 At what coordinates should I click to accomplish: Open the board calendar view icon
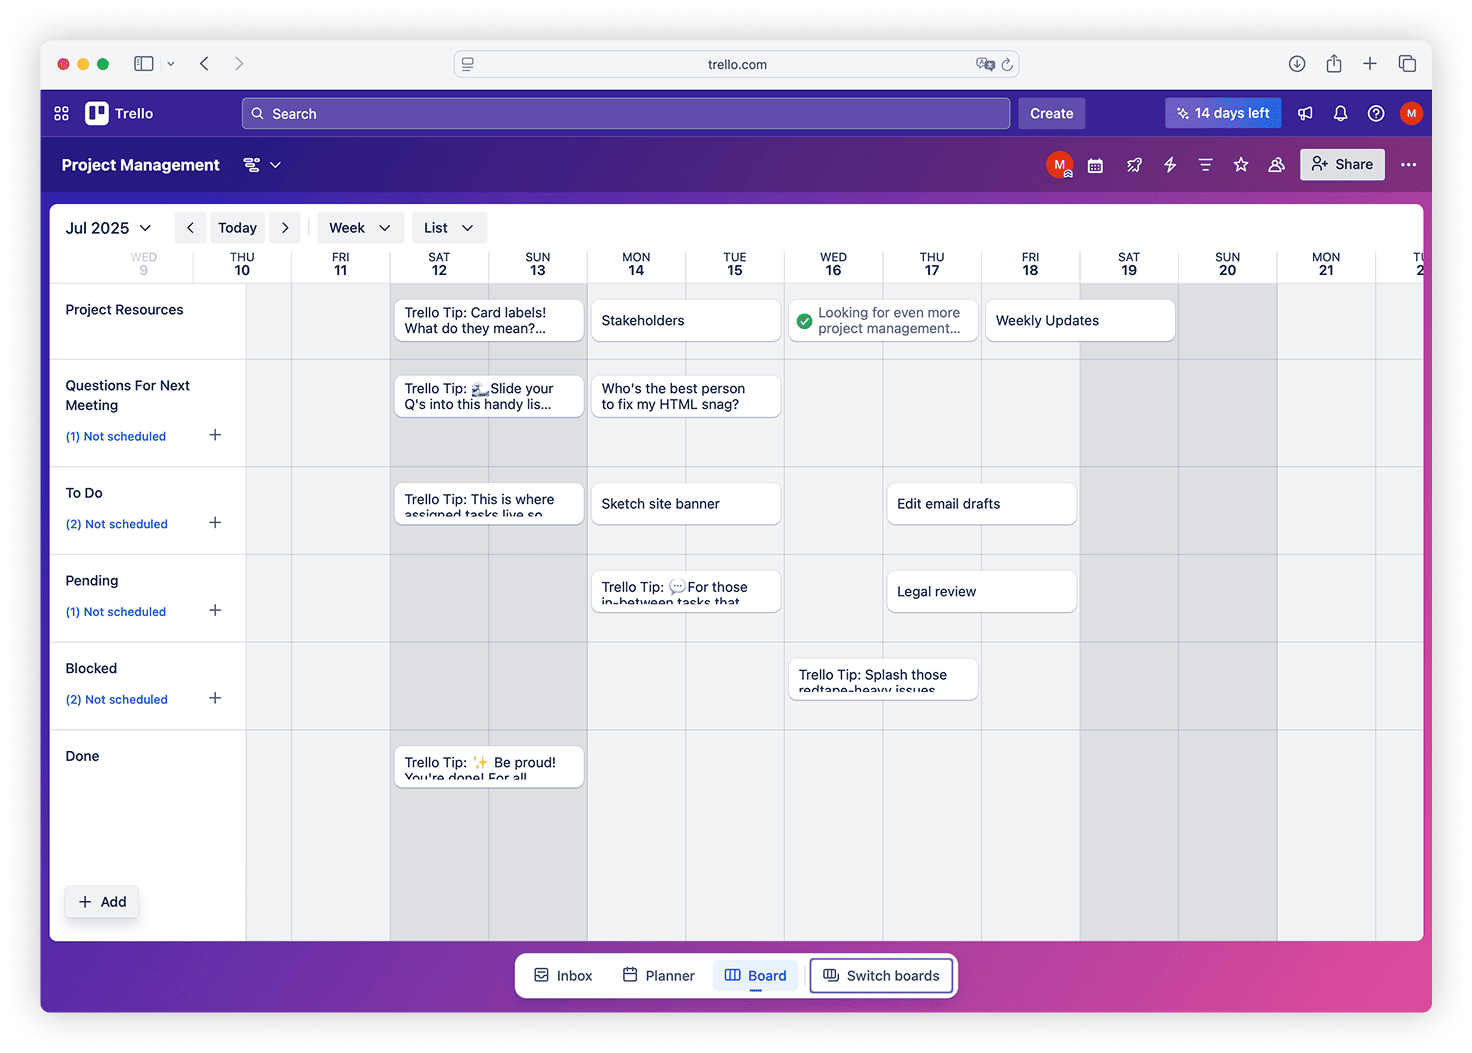[x=1095, y=164]
